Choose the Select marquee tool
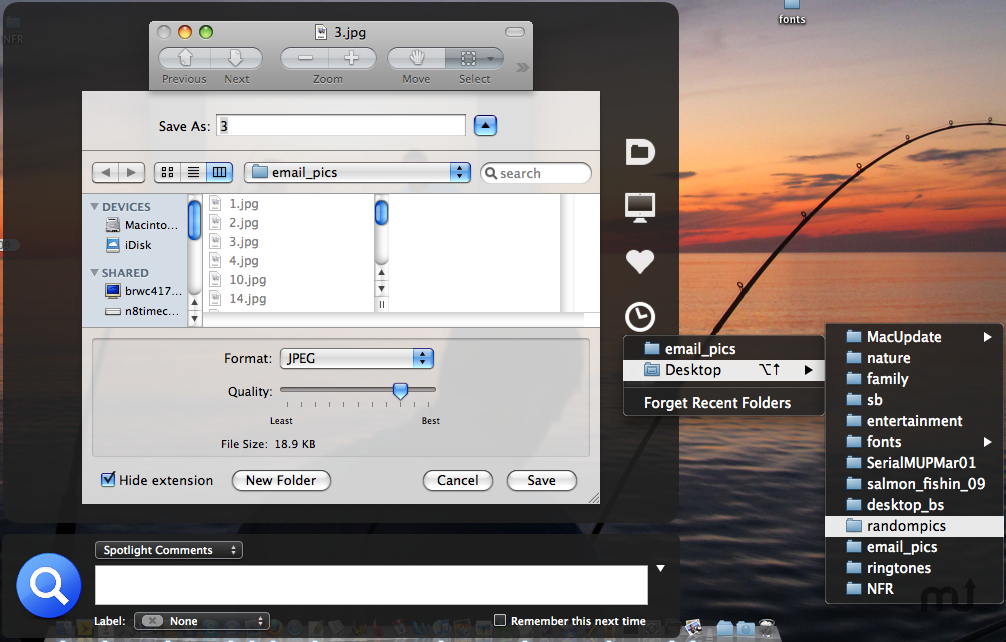 474,58
